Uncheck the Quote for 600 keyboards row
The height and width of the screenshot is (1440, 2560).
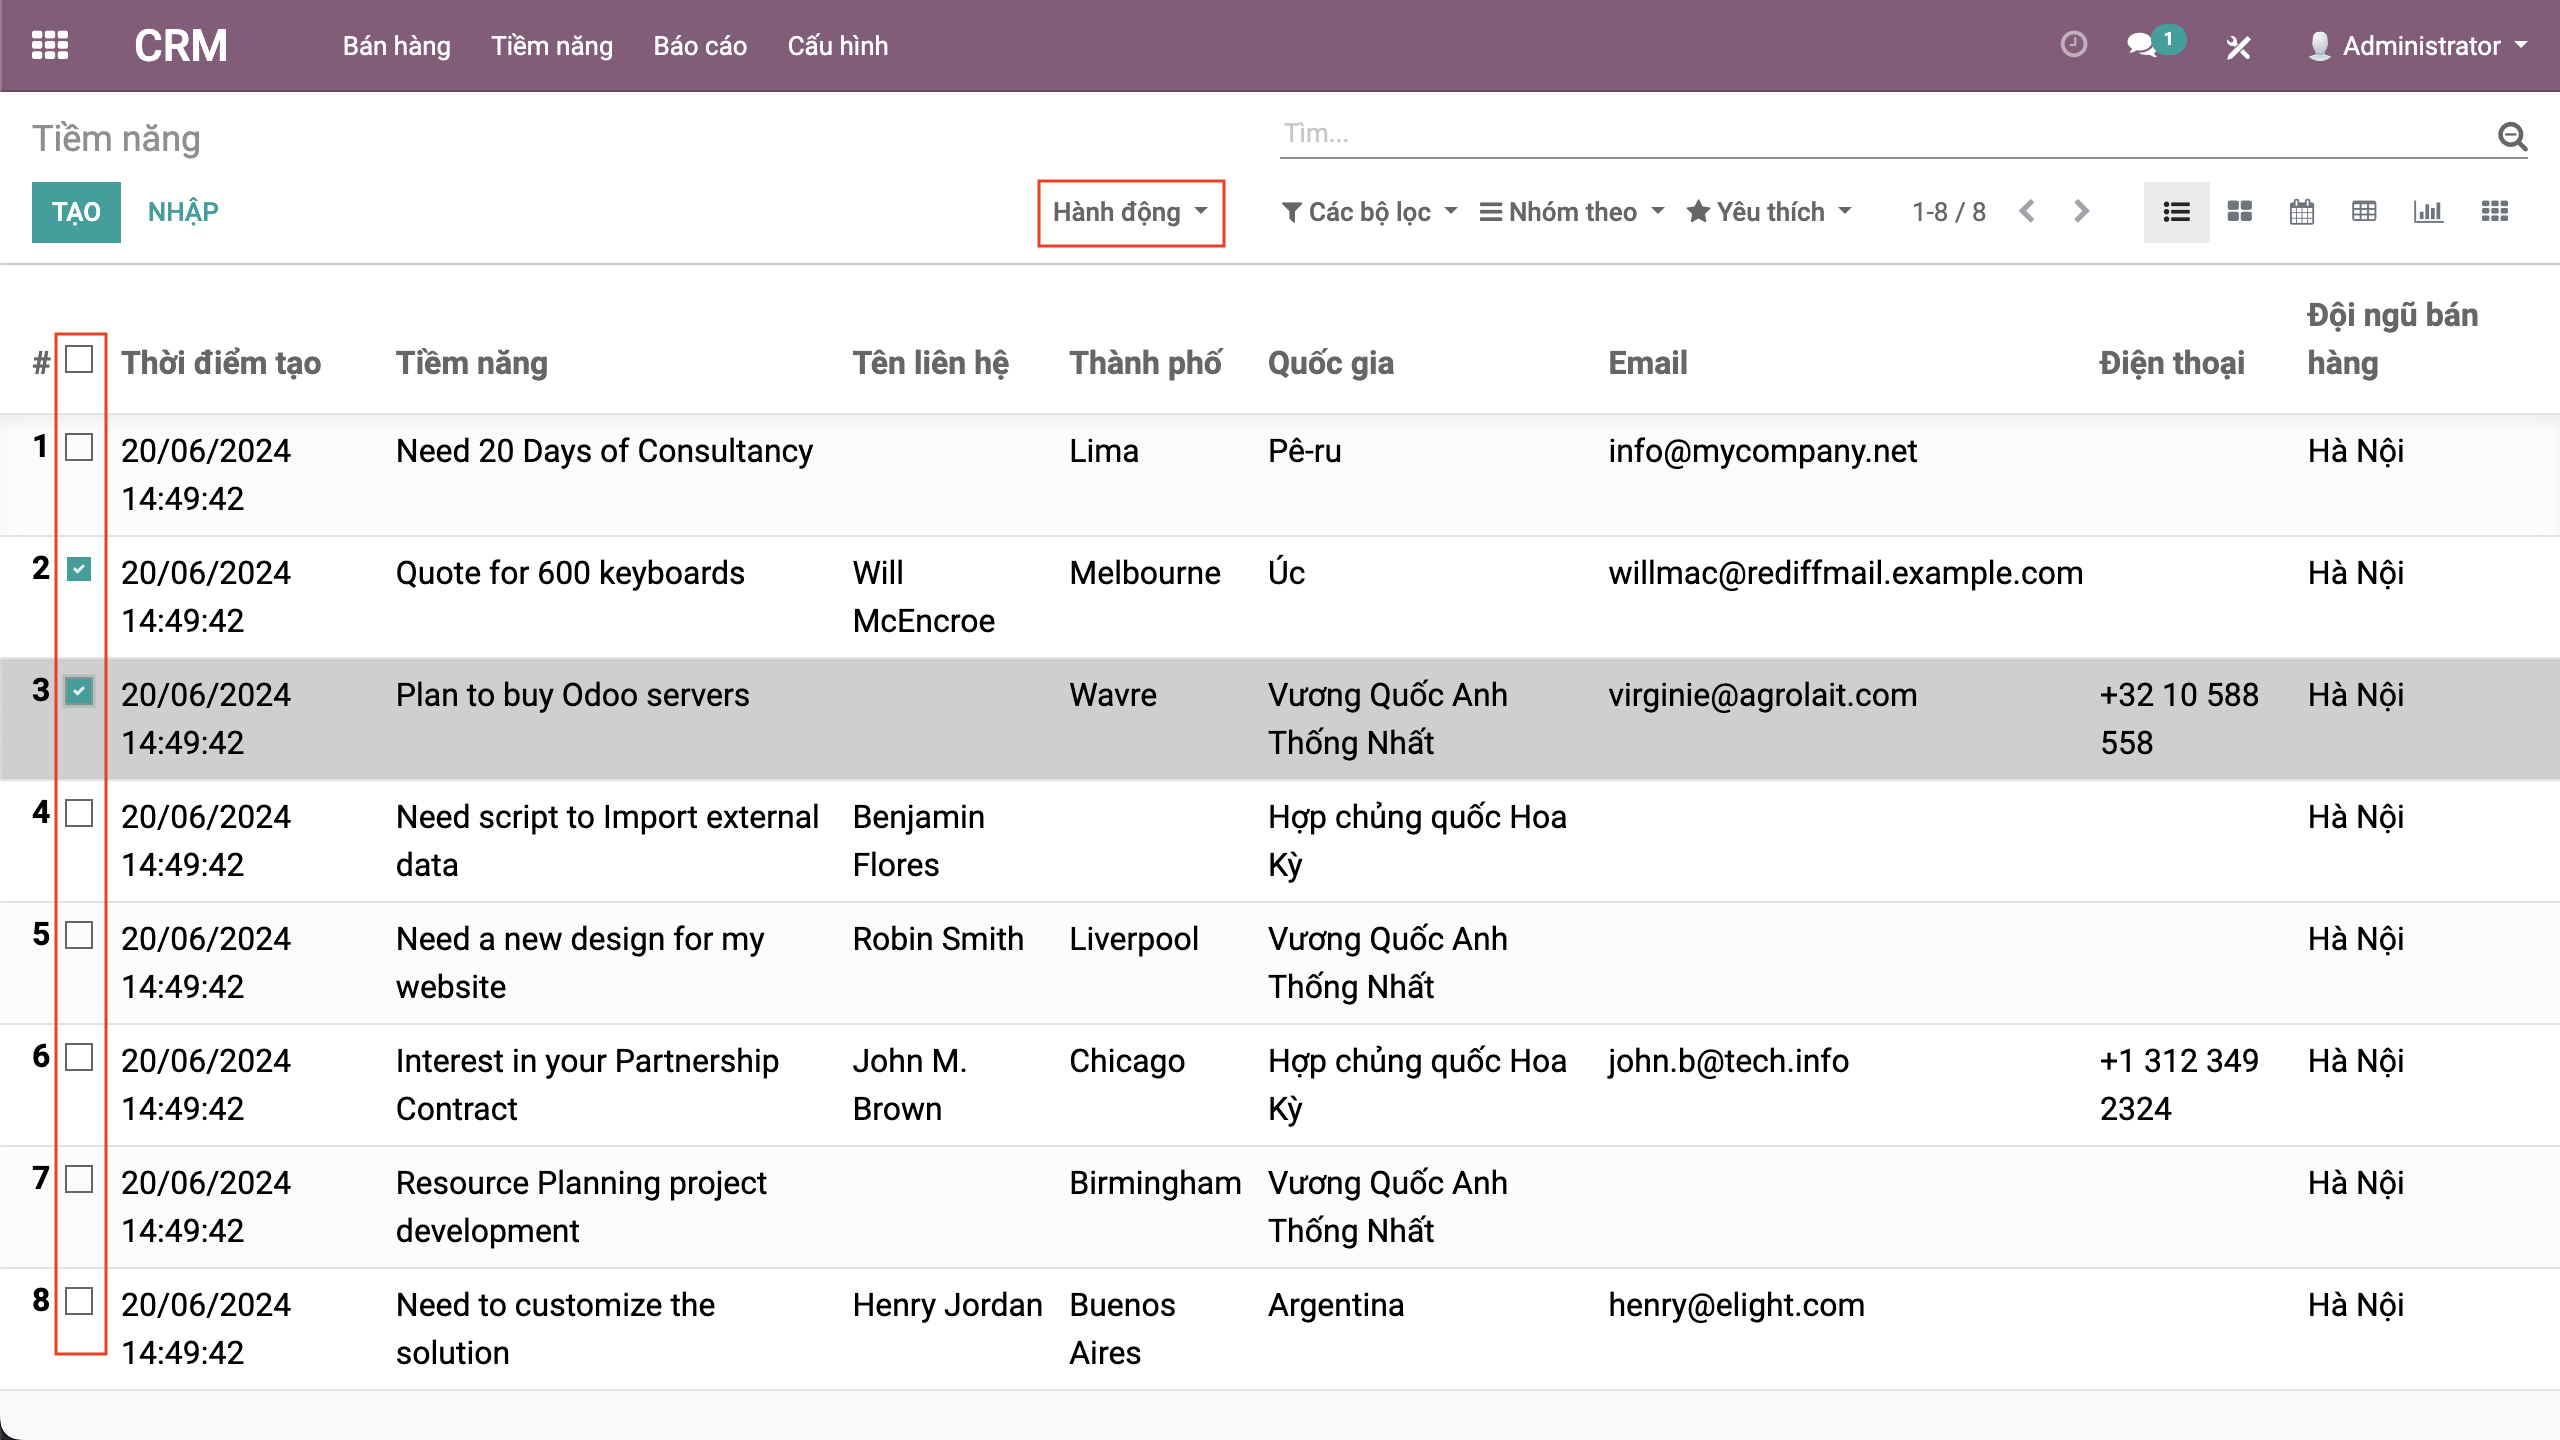point(79,569)
